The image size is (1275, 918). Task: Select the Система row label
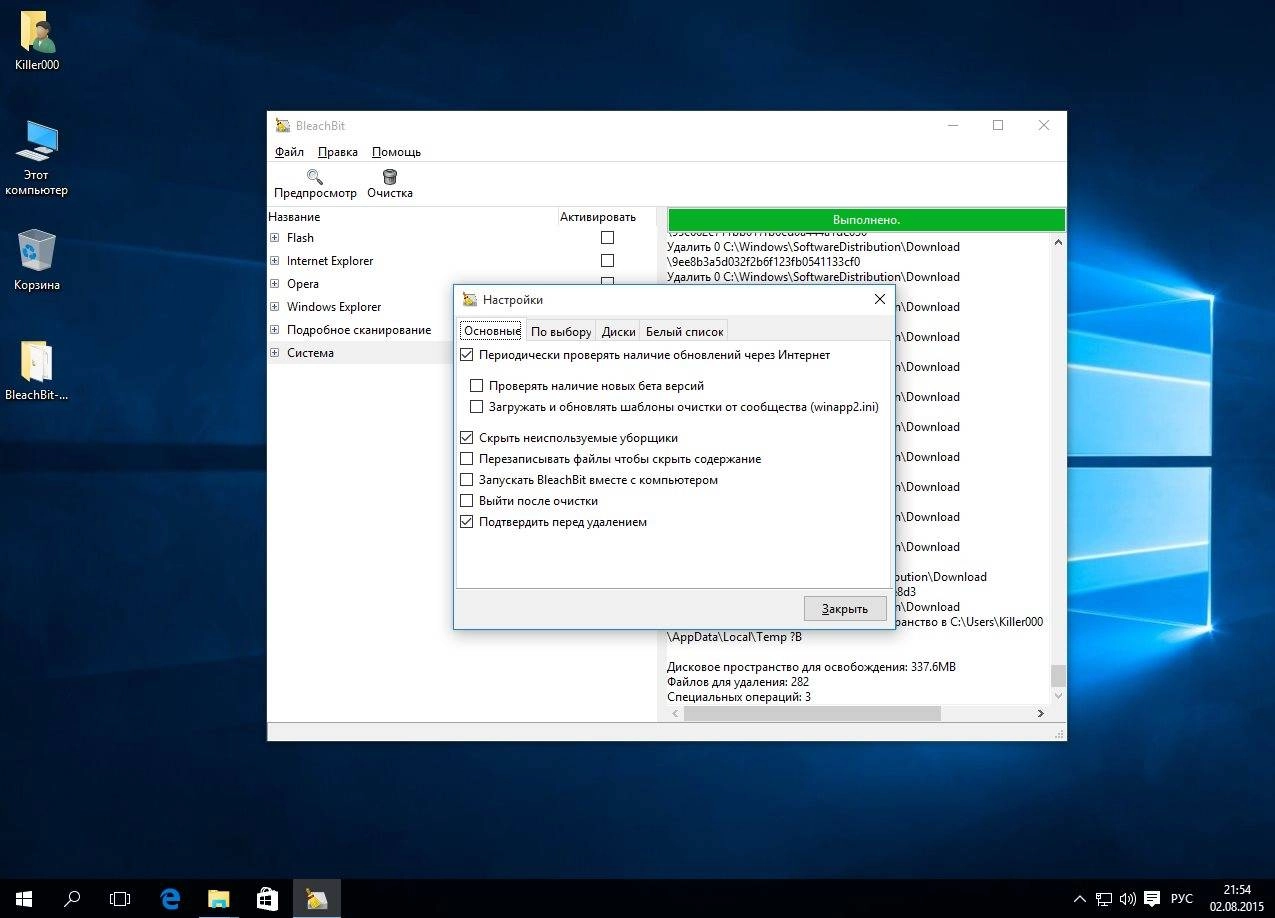[x=310, y=353]
